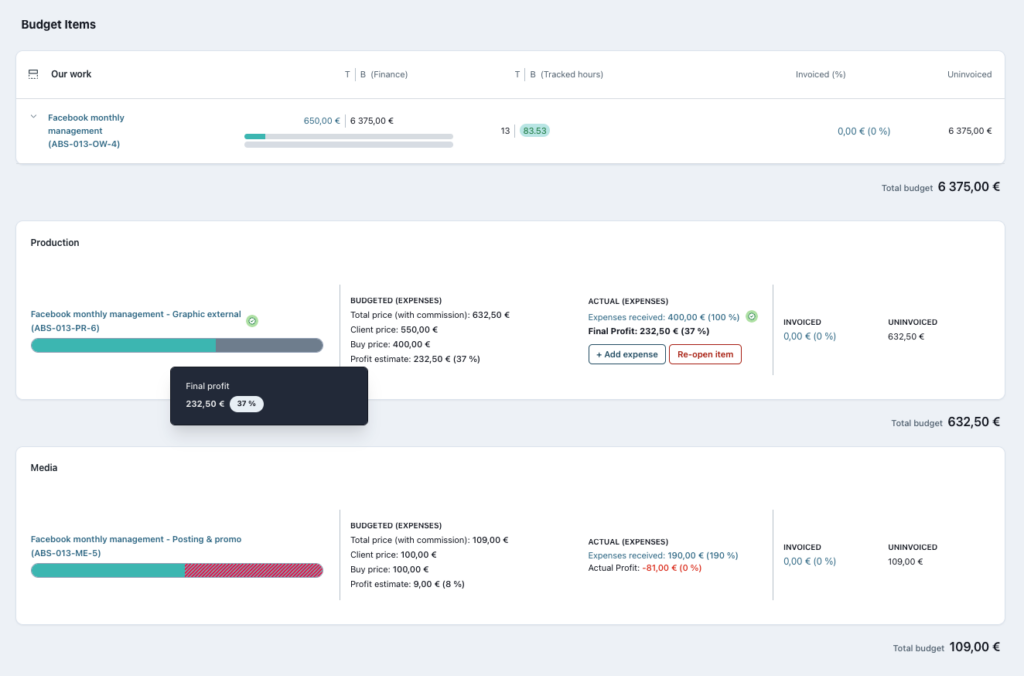This screenshot has width=1024, height=676.
Task: Click Actual Profit: -81,00 € (0 %) text
Action: 645,568
